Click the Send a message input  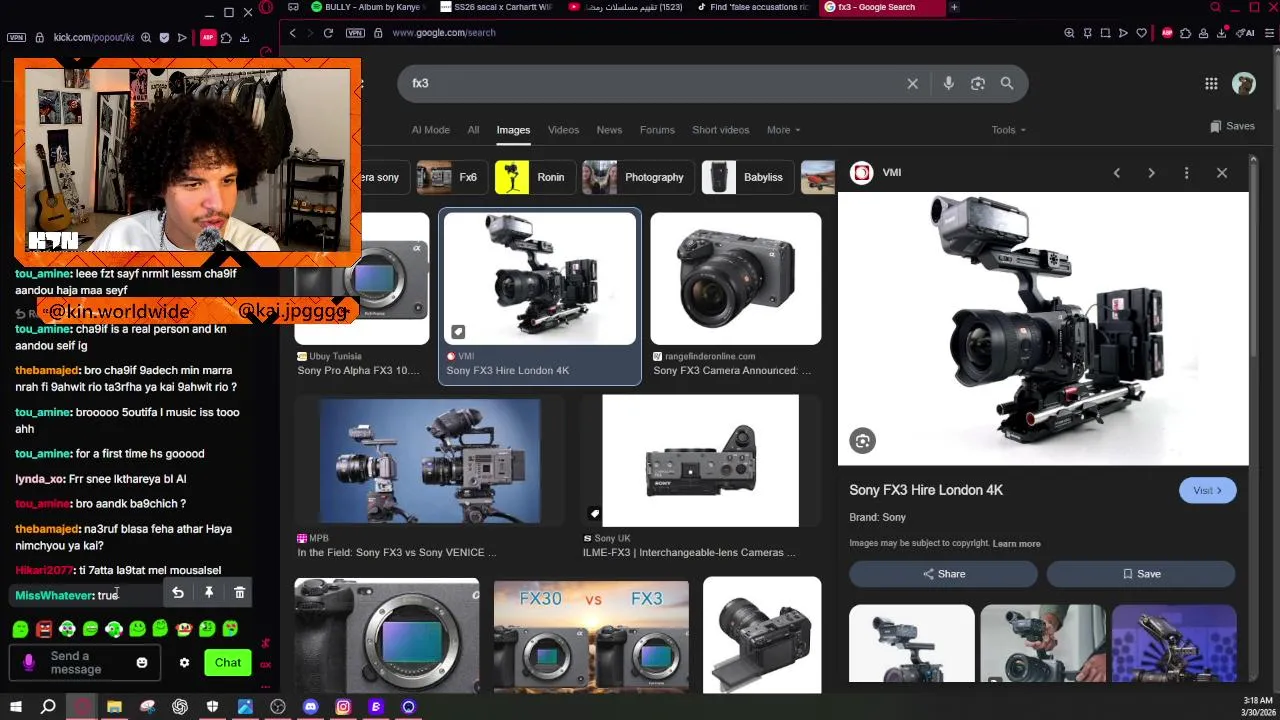[85, 663]
